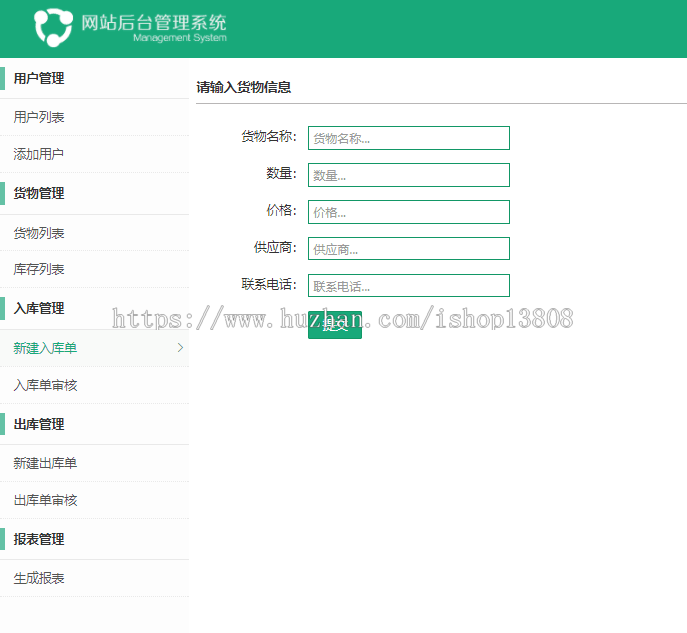Click the 报表管理 section header
The height and width of the screenshot is (633, 687).
pyautogui.click(x=39, y=539)
